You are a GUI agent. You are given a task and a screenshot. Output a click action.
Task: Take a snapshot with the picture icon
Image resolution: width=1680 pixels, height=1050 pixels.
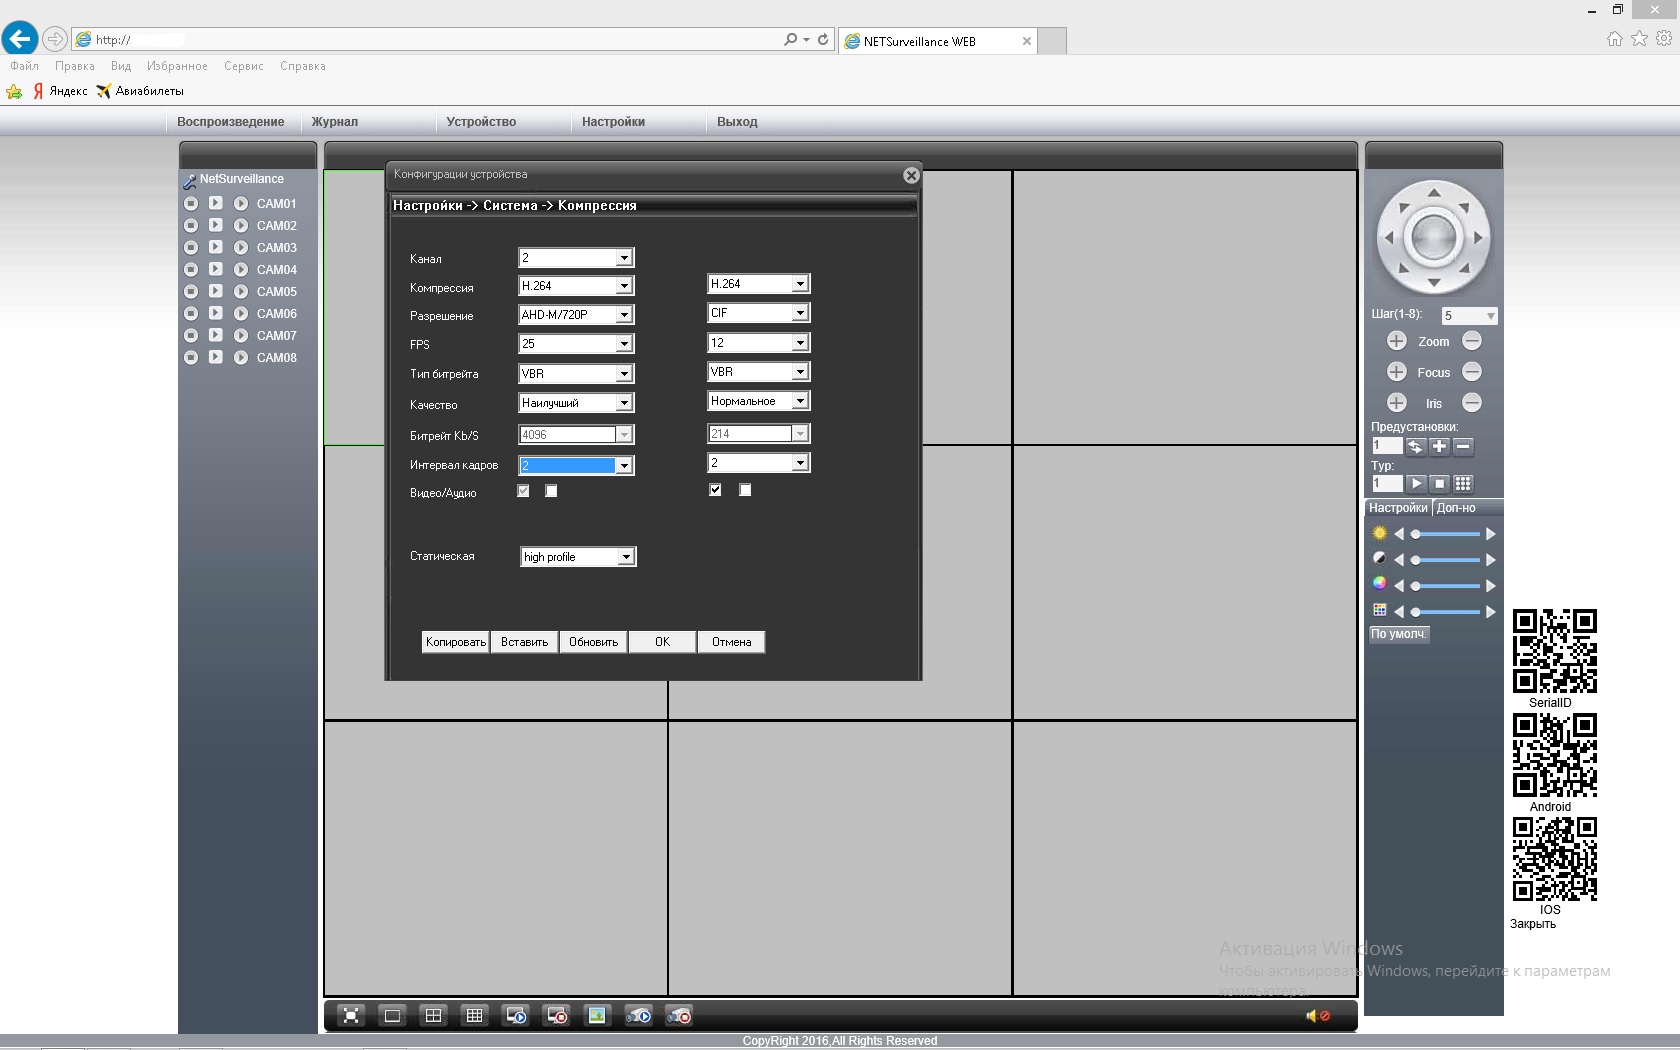(x=597, y=1016)
